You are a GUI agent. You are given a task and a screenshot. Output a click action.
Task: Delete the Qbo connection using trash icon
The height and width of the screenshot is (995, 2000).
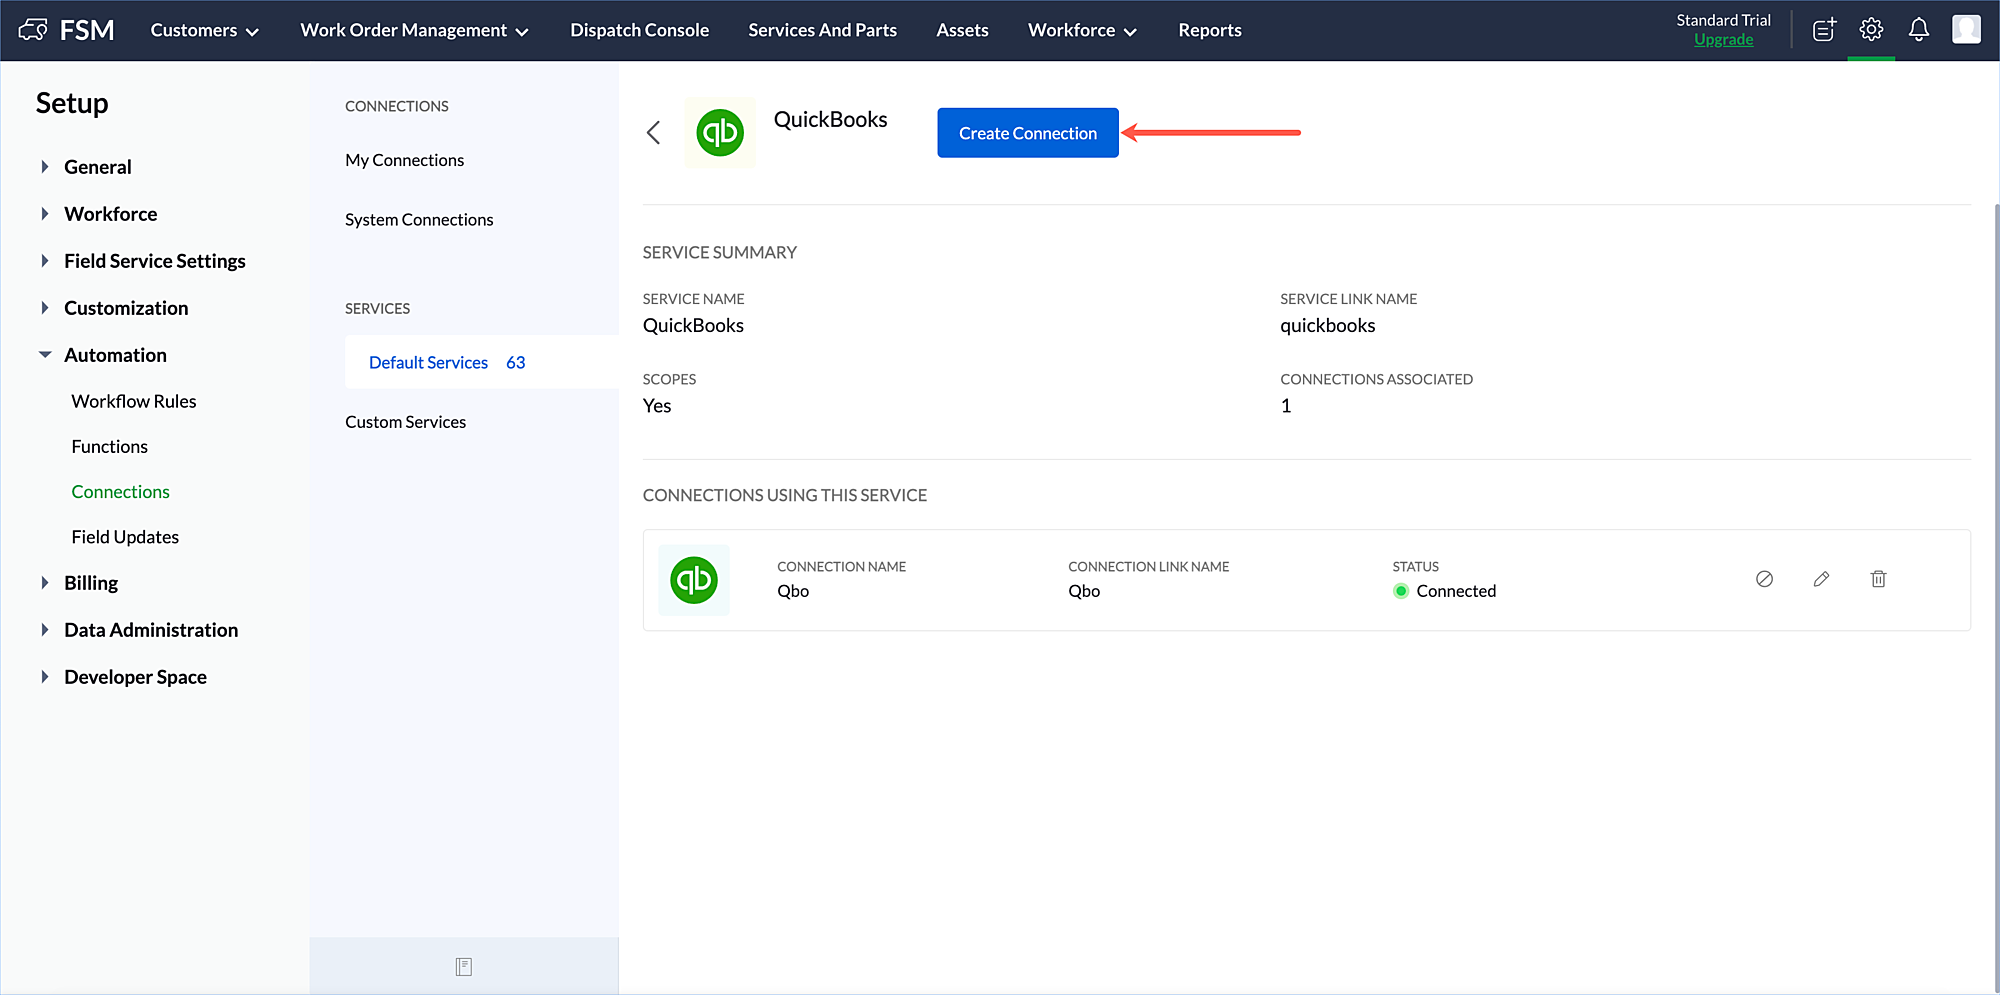[1878, 579]
